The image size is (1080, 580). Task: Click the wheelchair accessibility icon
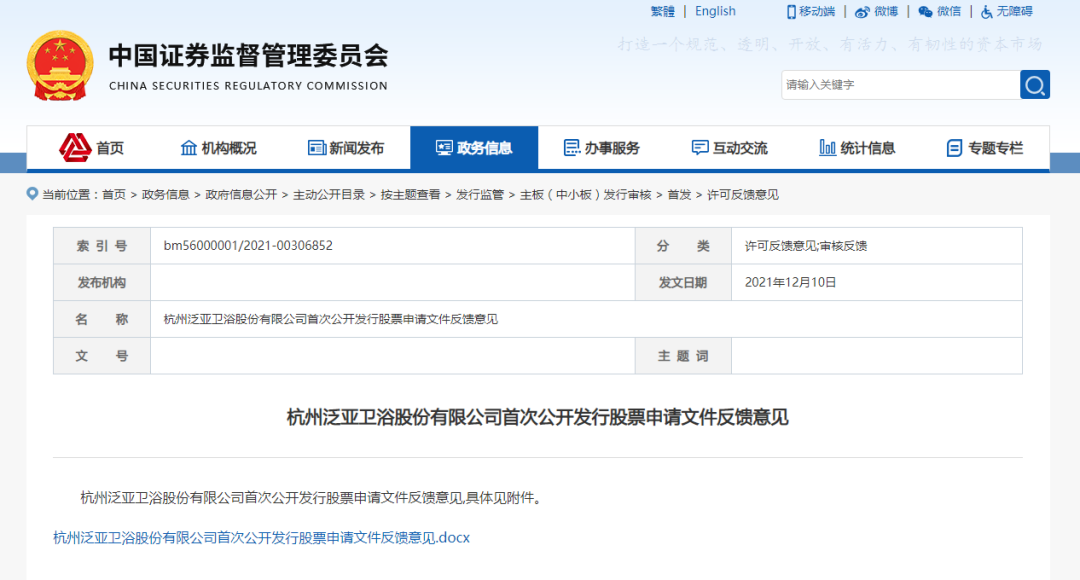[987, 12]
